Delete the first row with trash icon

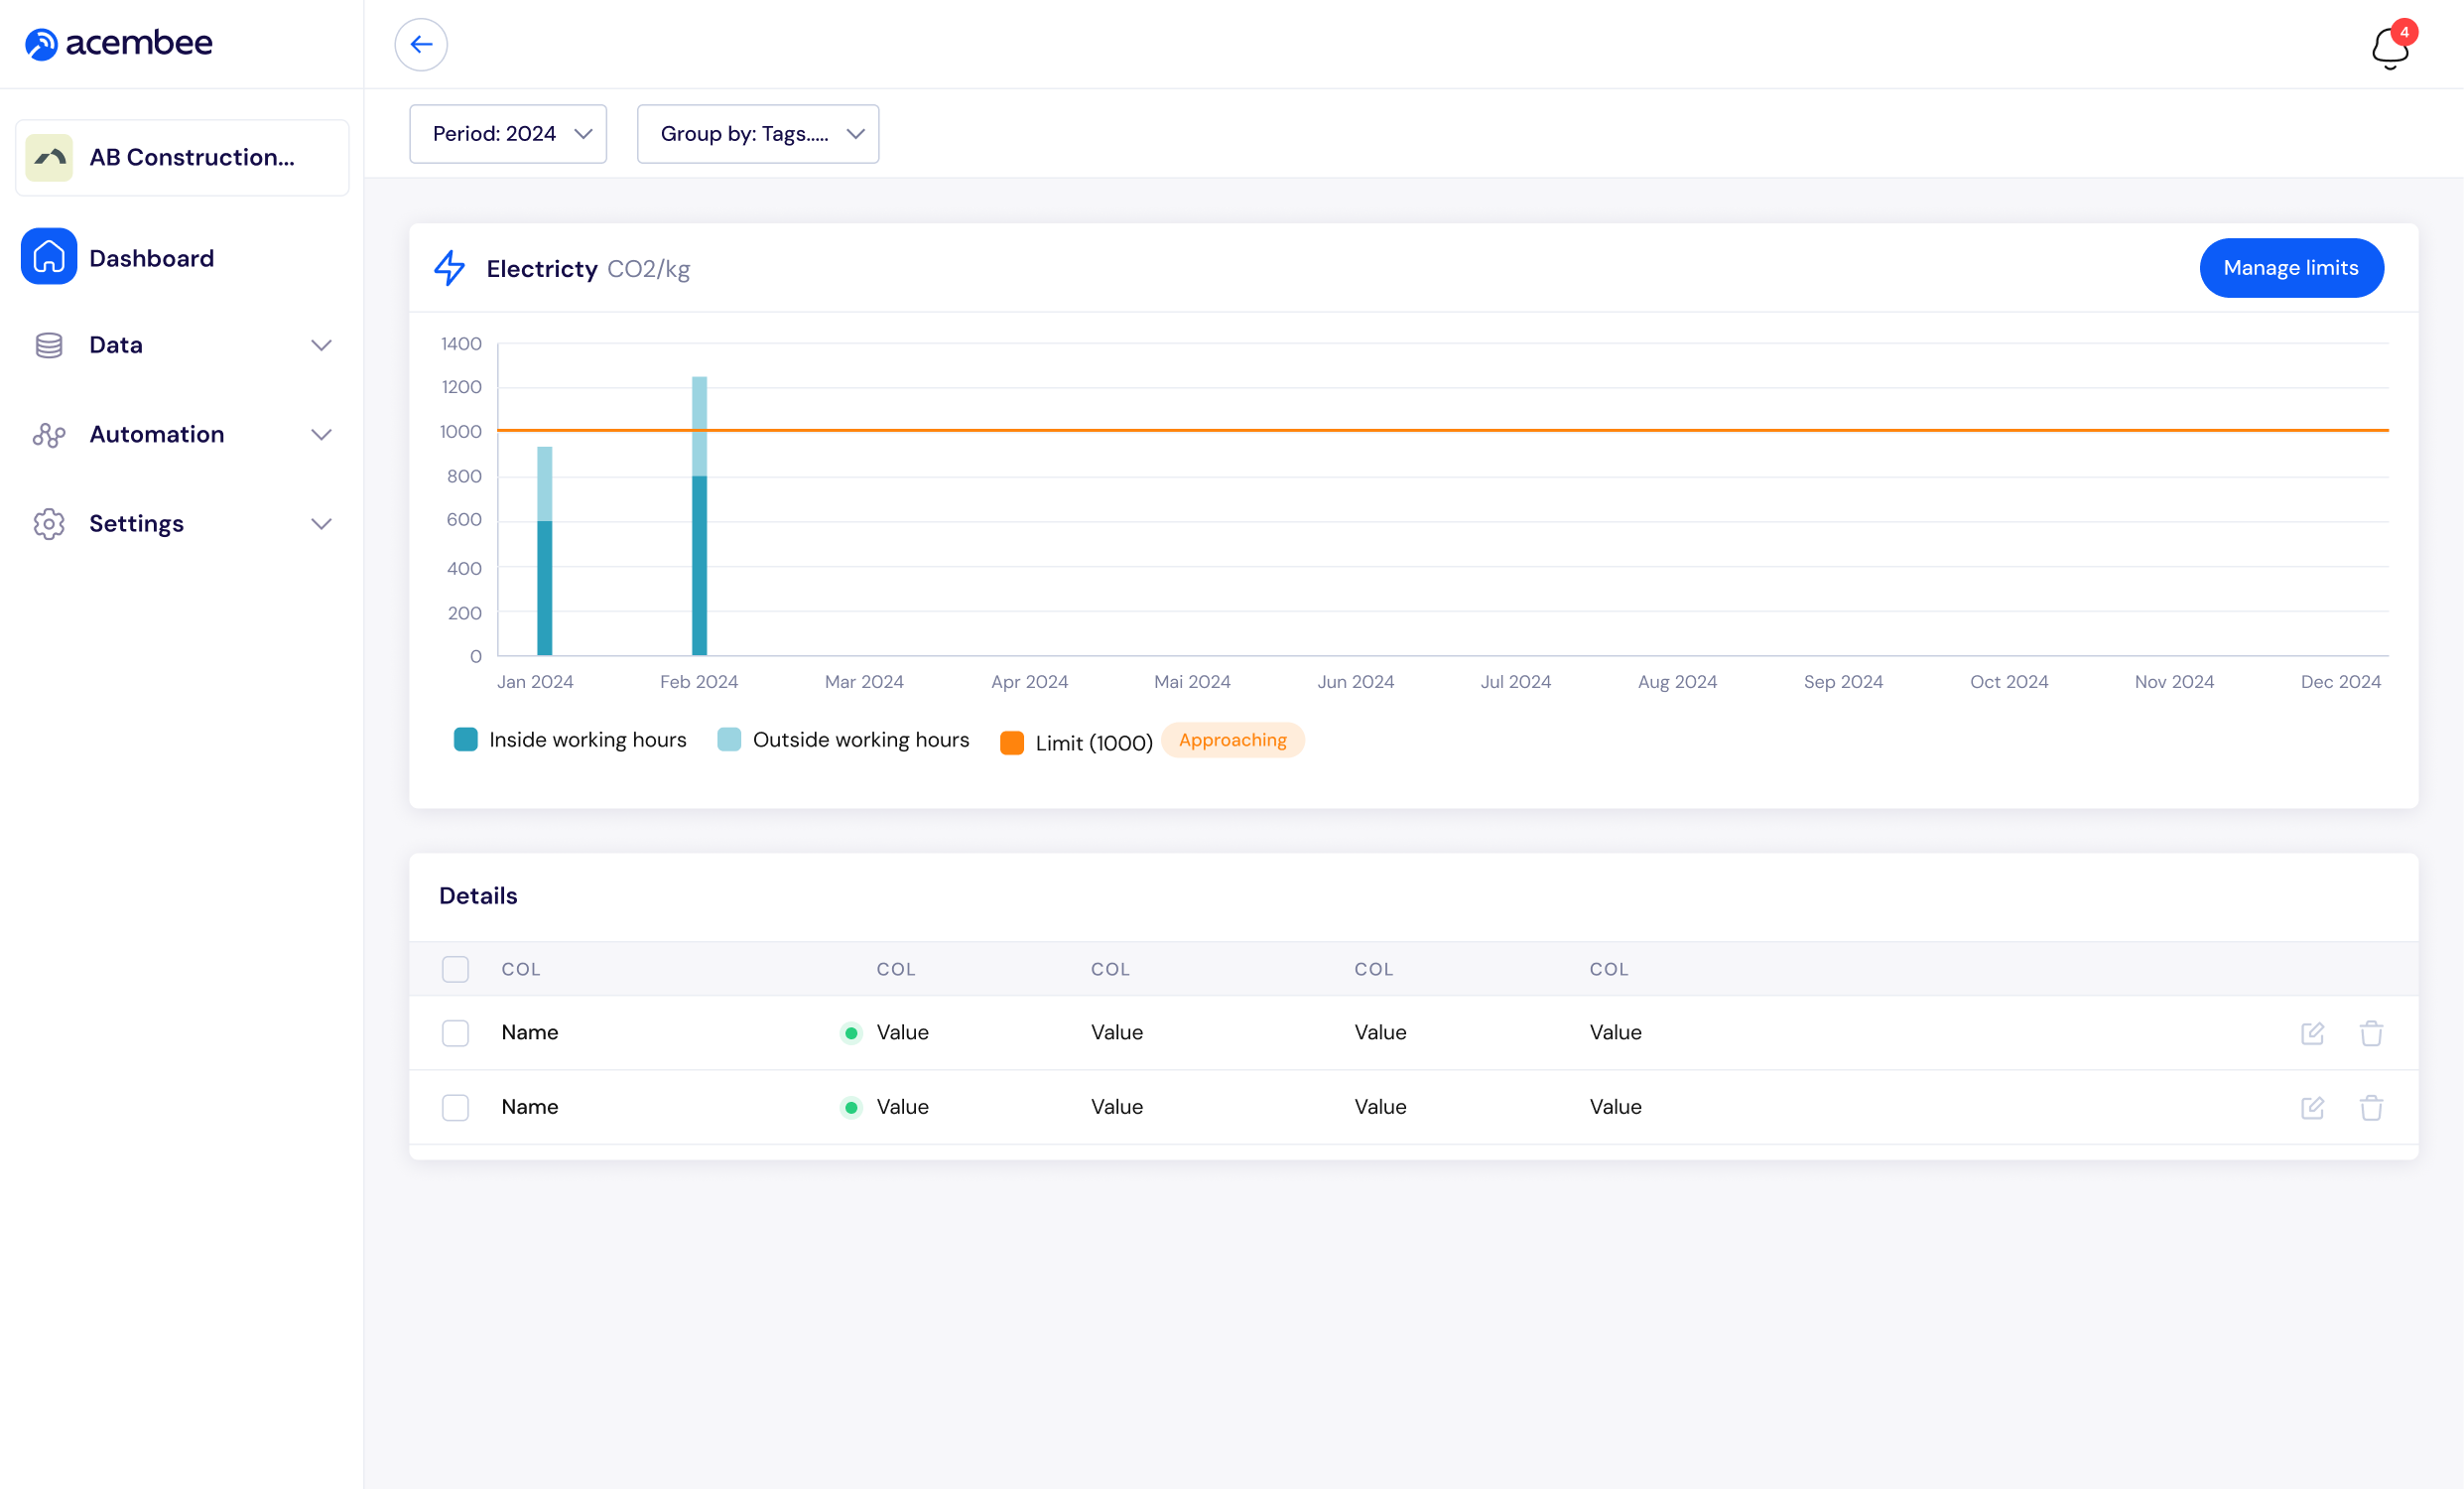point(2370,1033)
